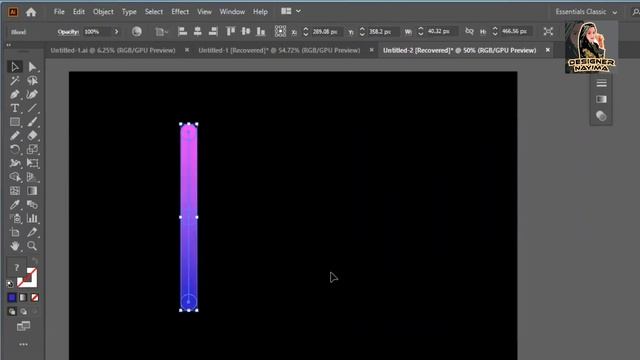Select the Direct Selection tool
The height and width of the screenshot is (360, 640).
(32, 67)
